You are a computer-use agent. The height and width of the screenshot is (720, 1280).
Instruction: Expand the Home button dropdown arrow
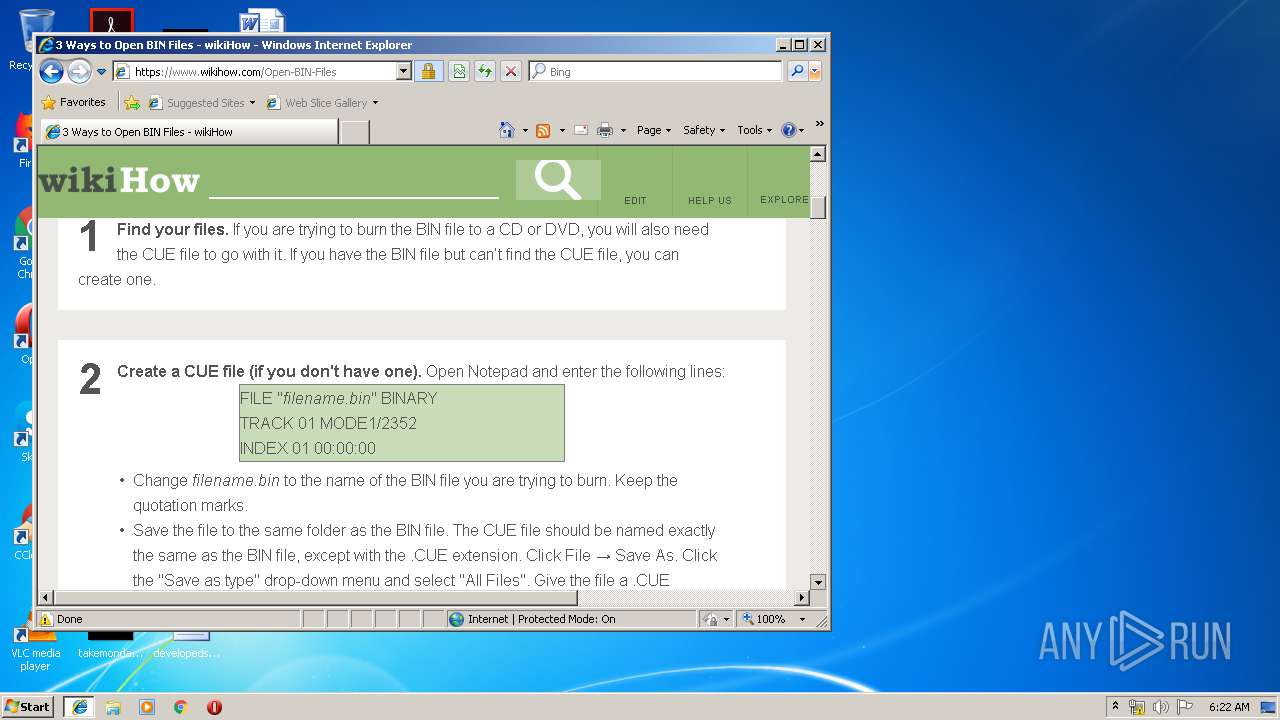525,131
